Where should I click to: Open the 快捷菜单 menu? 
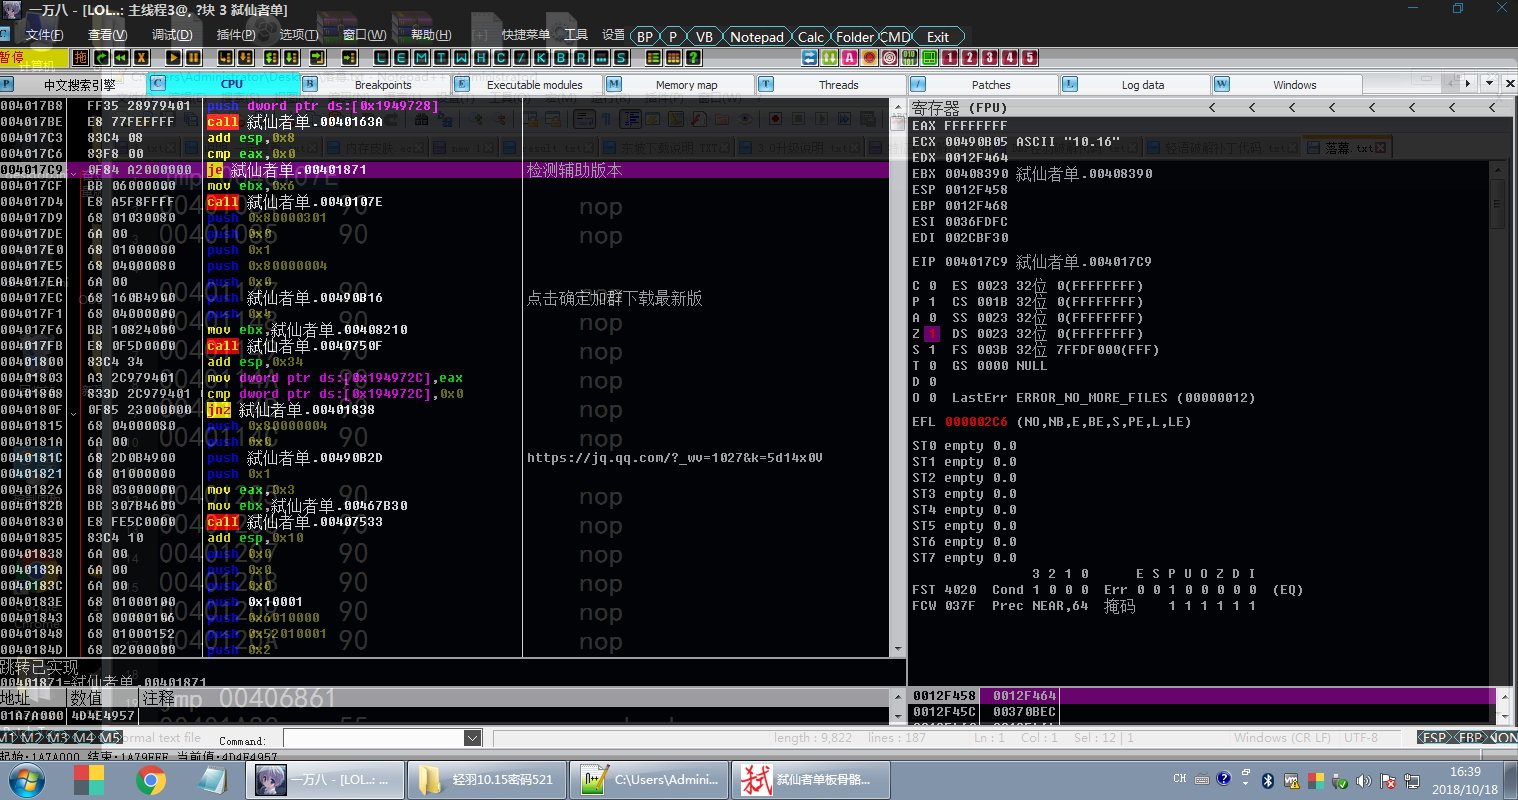coord(526,35)
